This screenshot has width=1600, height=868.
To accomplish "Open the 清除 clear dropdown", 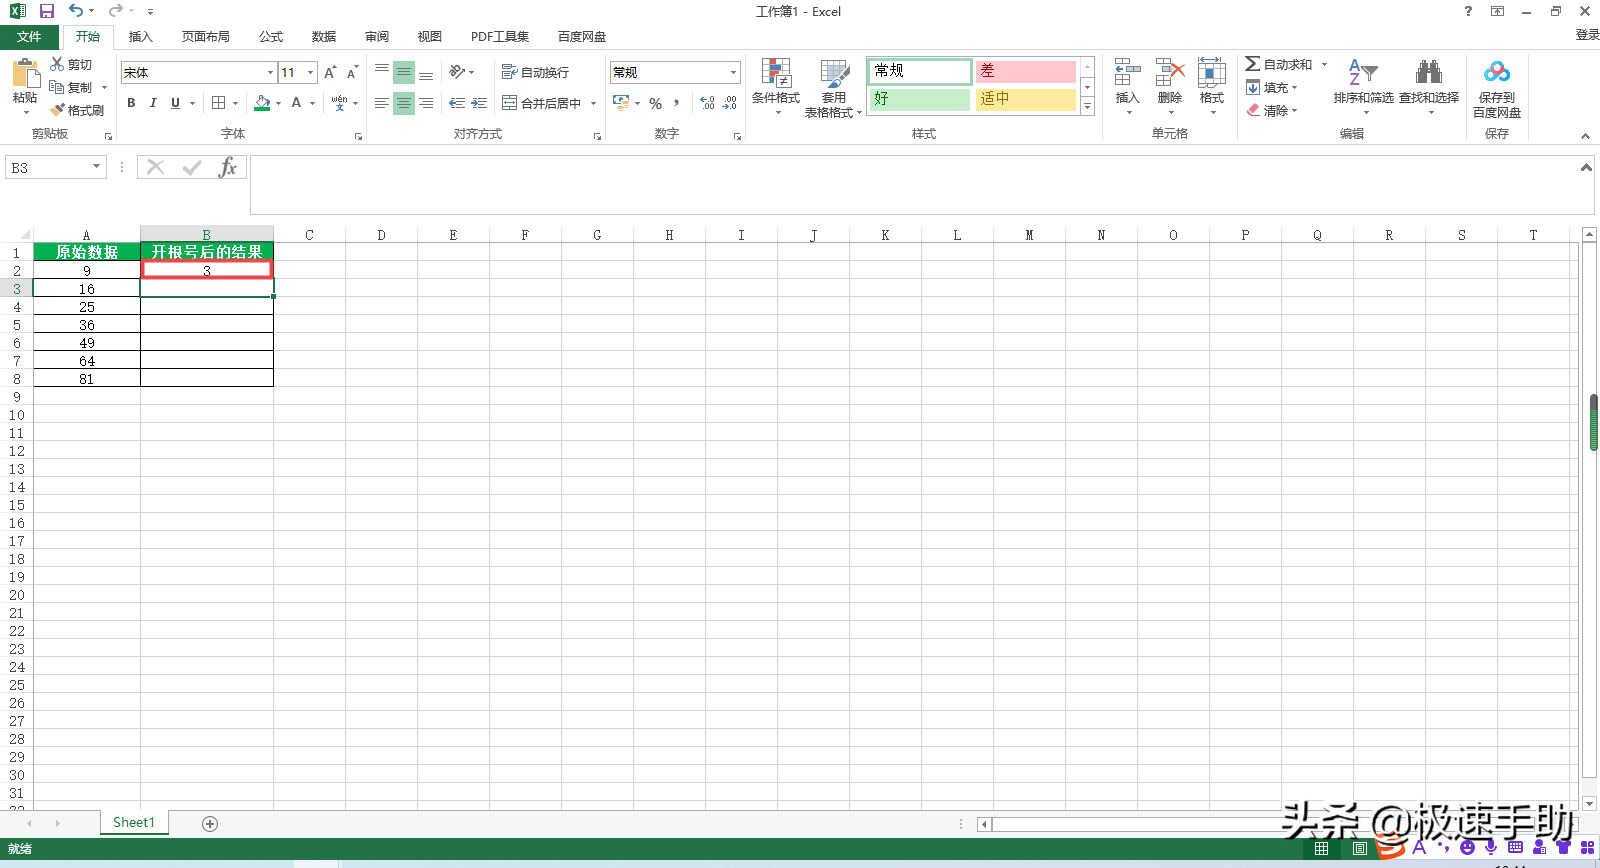I will point(1272,110).
